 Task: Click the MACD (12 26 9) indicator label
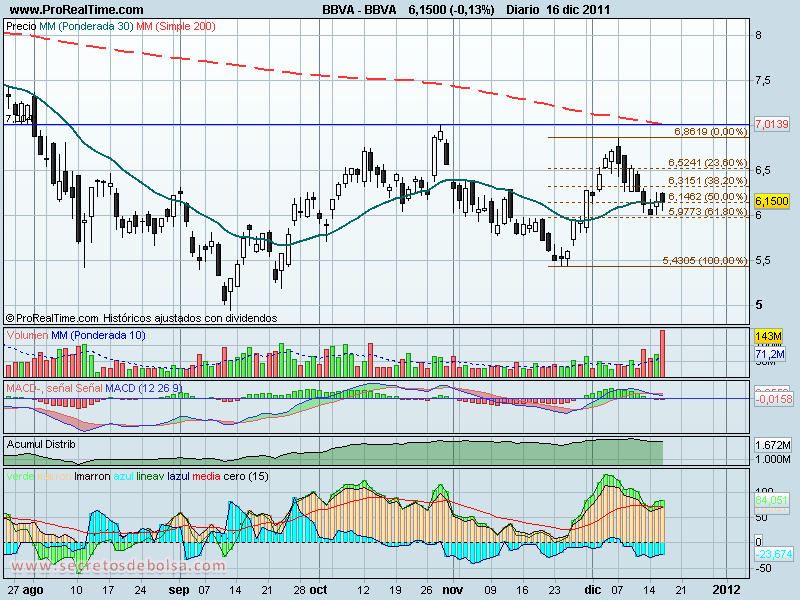(143, 388)
